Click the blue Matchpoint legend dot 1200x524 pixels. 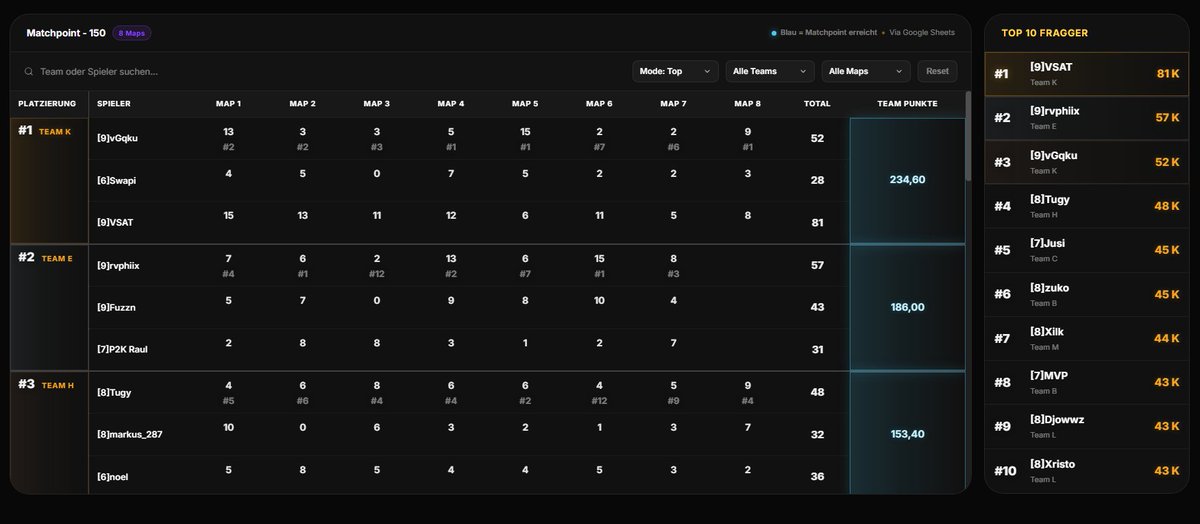[773, 33]
